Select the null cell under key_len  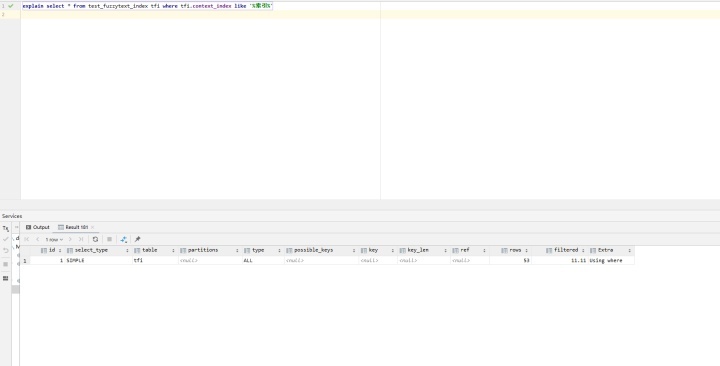click(424, 260)
